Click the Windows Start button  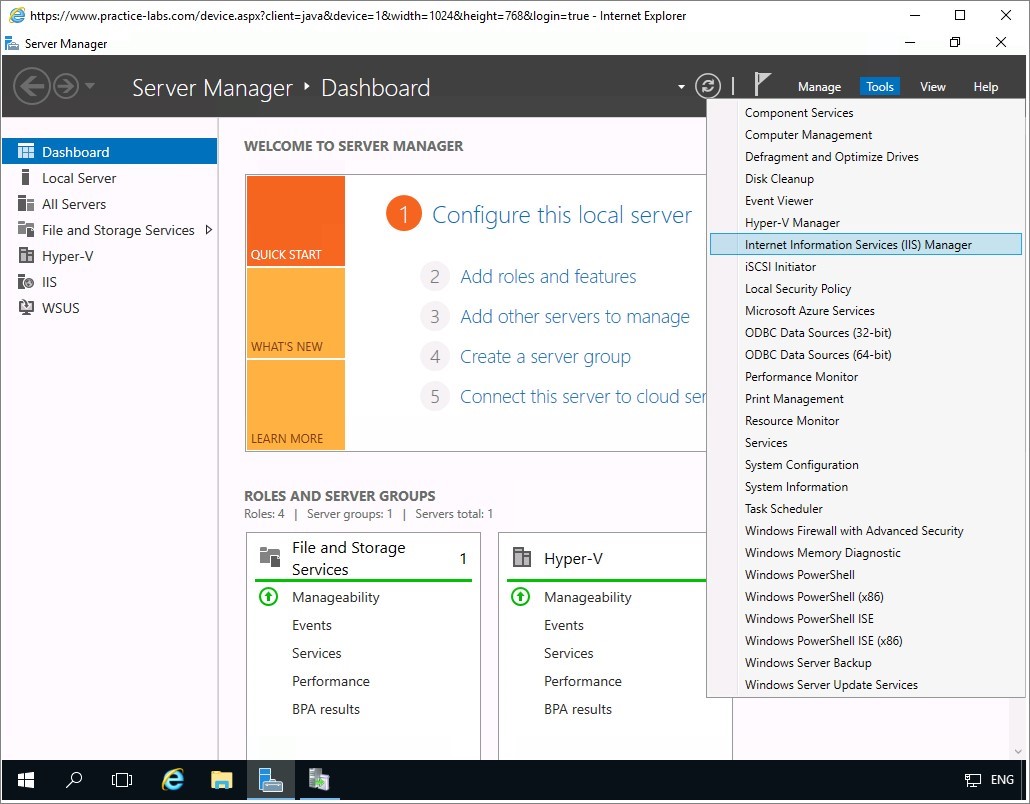coord(25,780)
